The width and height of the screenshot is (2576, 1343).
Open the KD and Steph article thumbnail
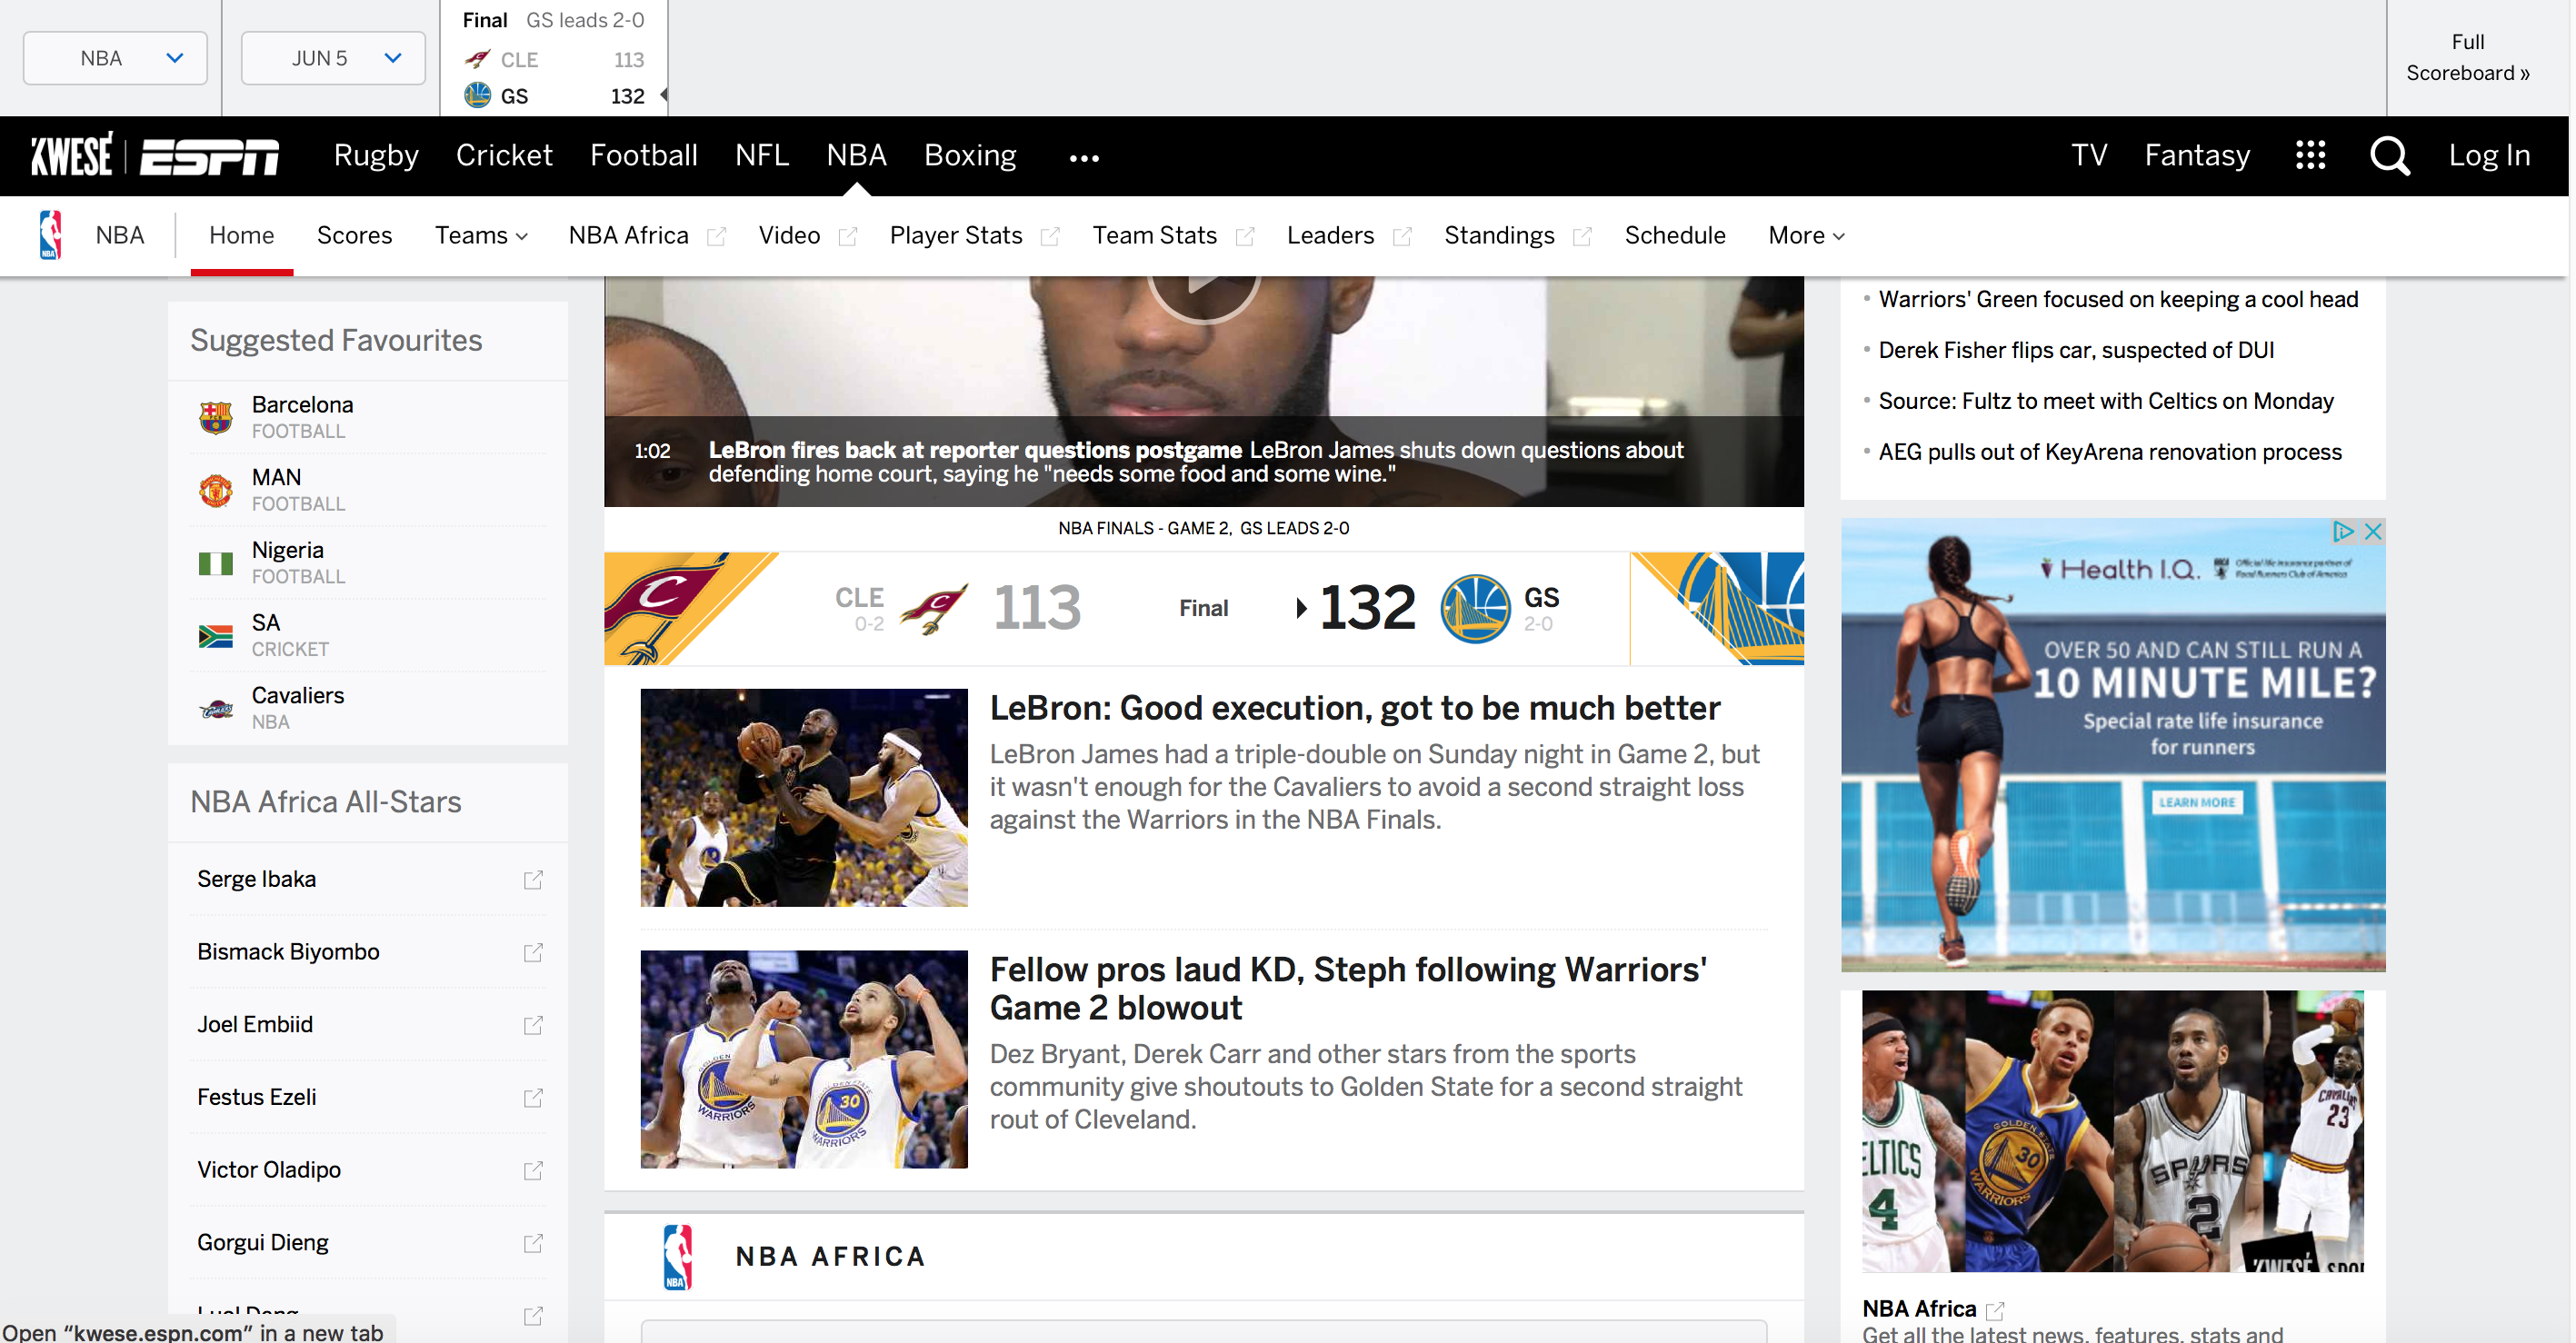click(804, 1059)
